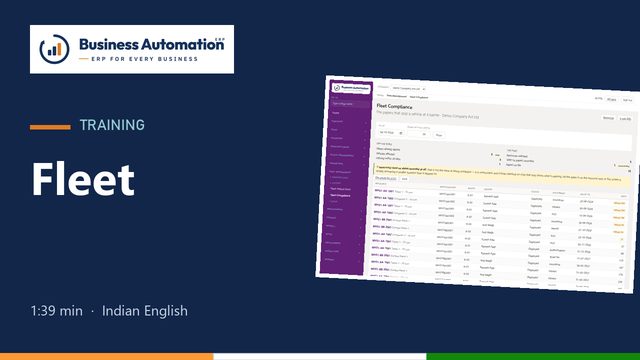Click the '1:39 min' duration text
Viewport: 640px width, 360px height.
click(x=56, y=311)
